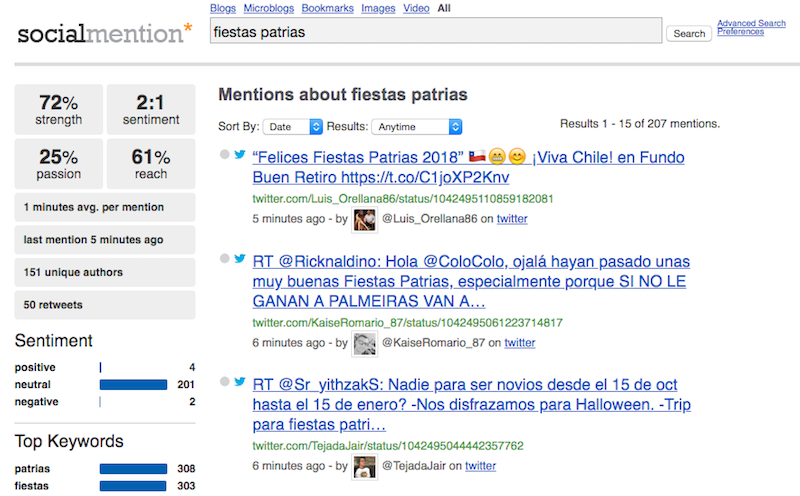This screenshot has height=496, width=800.
Task: Click the 61% reach box
Action: (x=151, y=164)
